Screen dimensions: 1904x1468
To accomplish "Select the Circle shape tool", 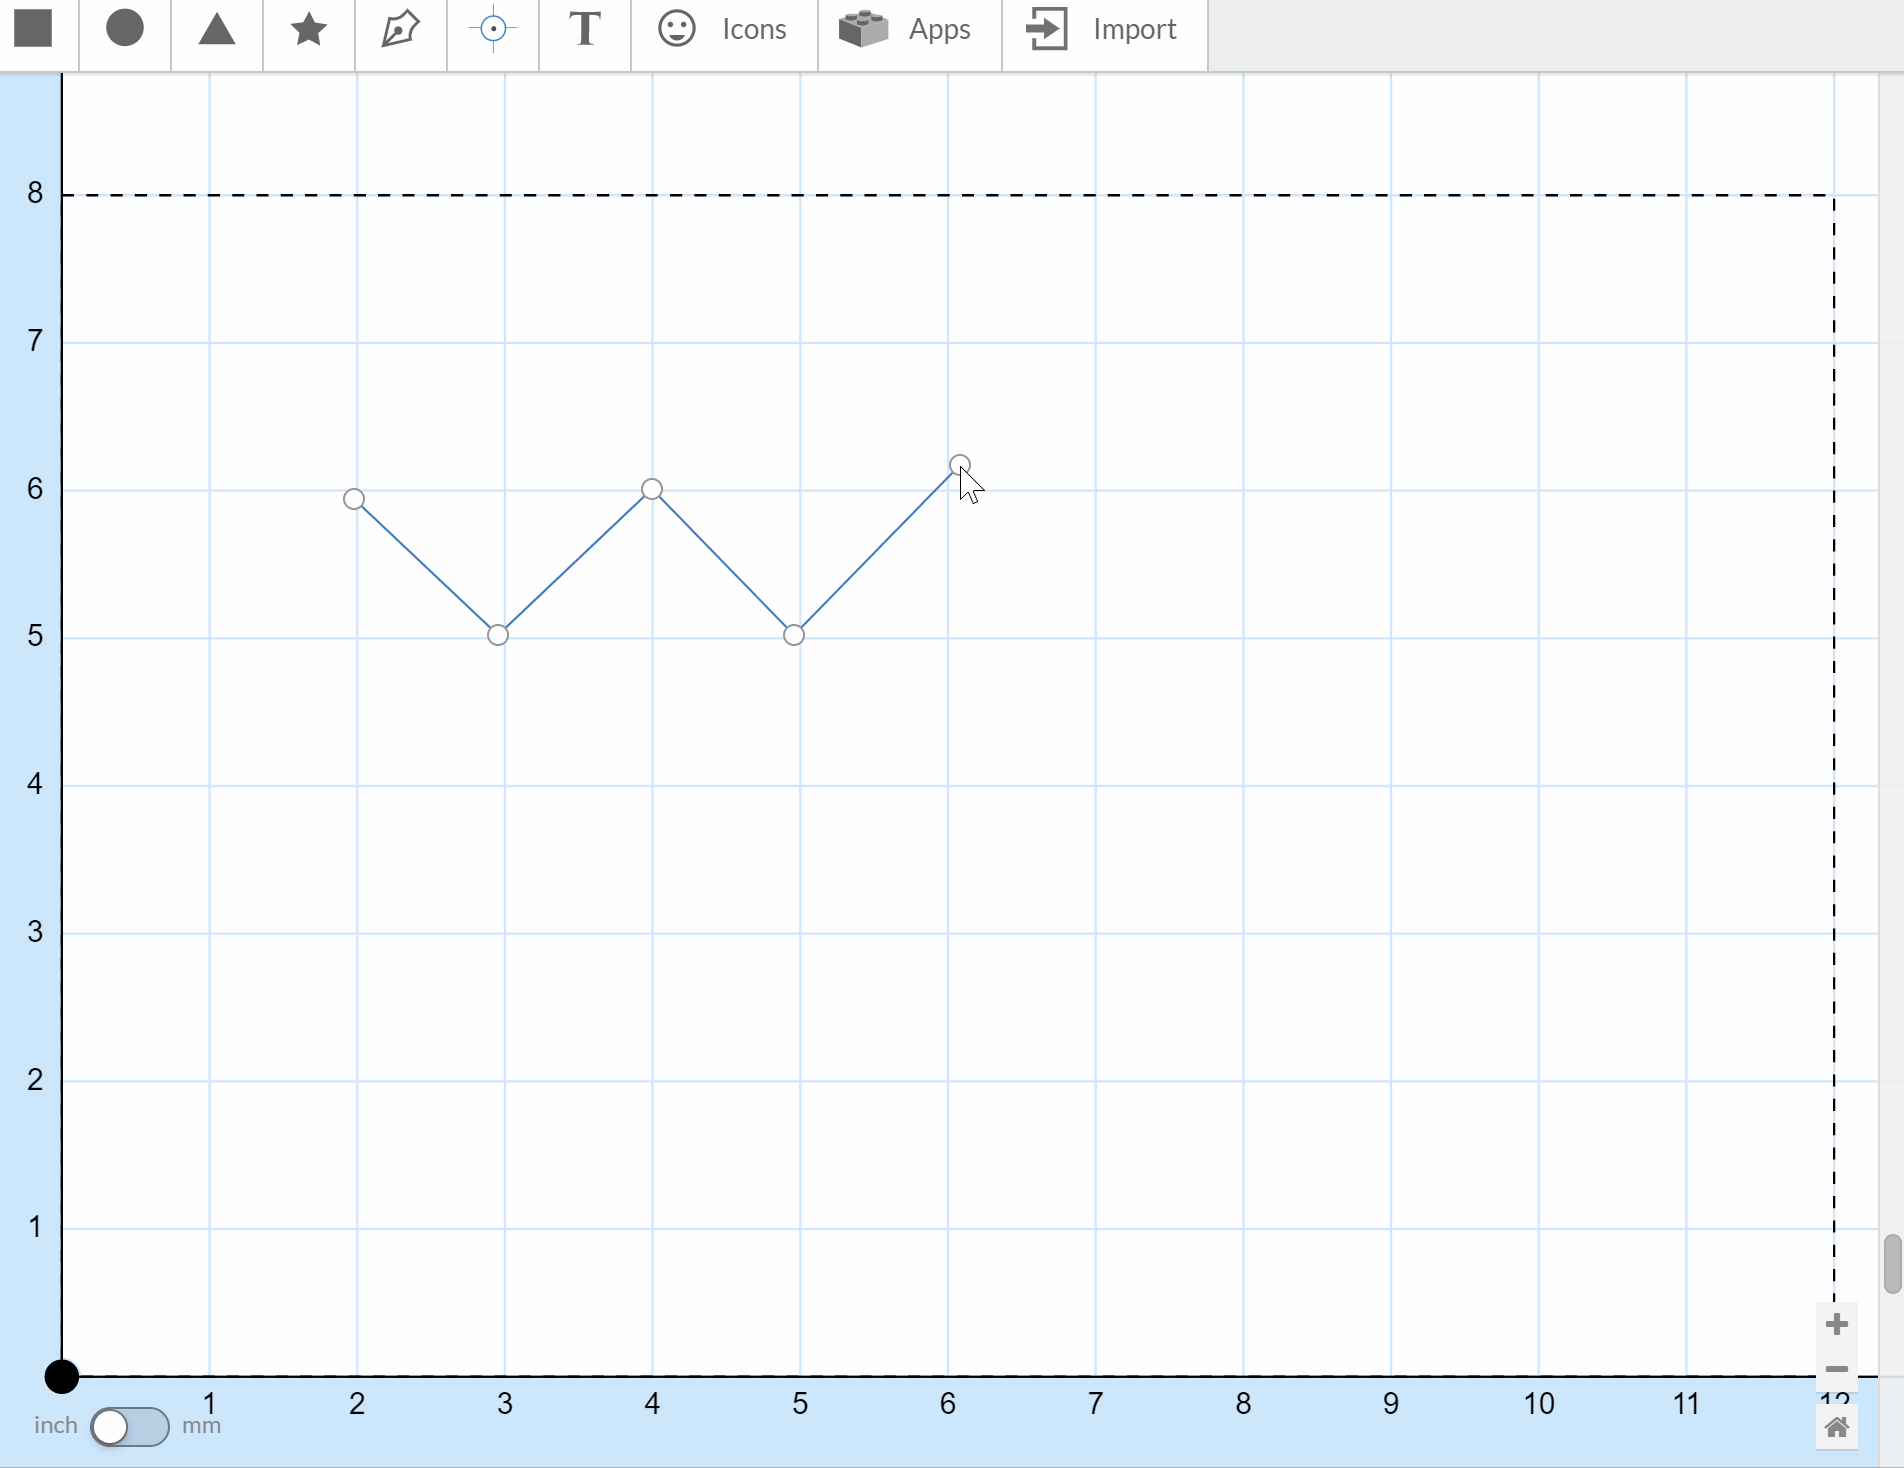I will (125, 30).
